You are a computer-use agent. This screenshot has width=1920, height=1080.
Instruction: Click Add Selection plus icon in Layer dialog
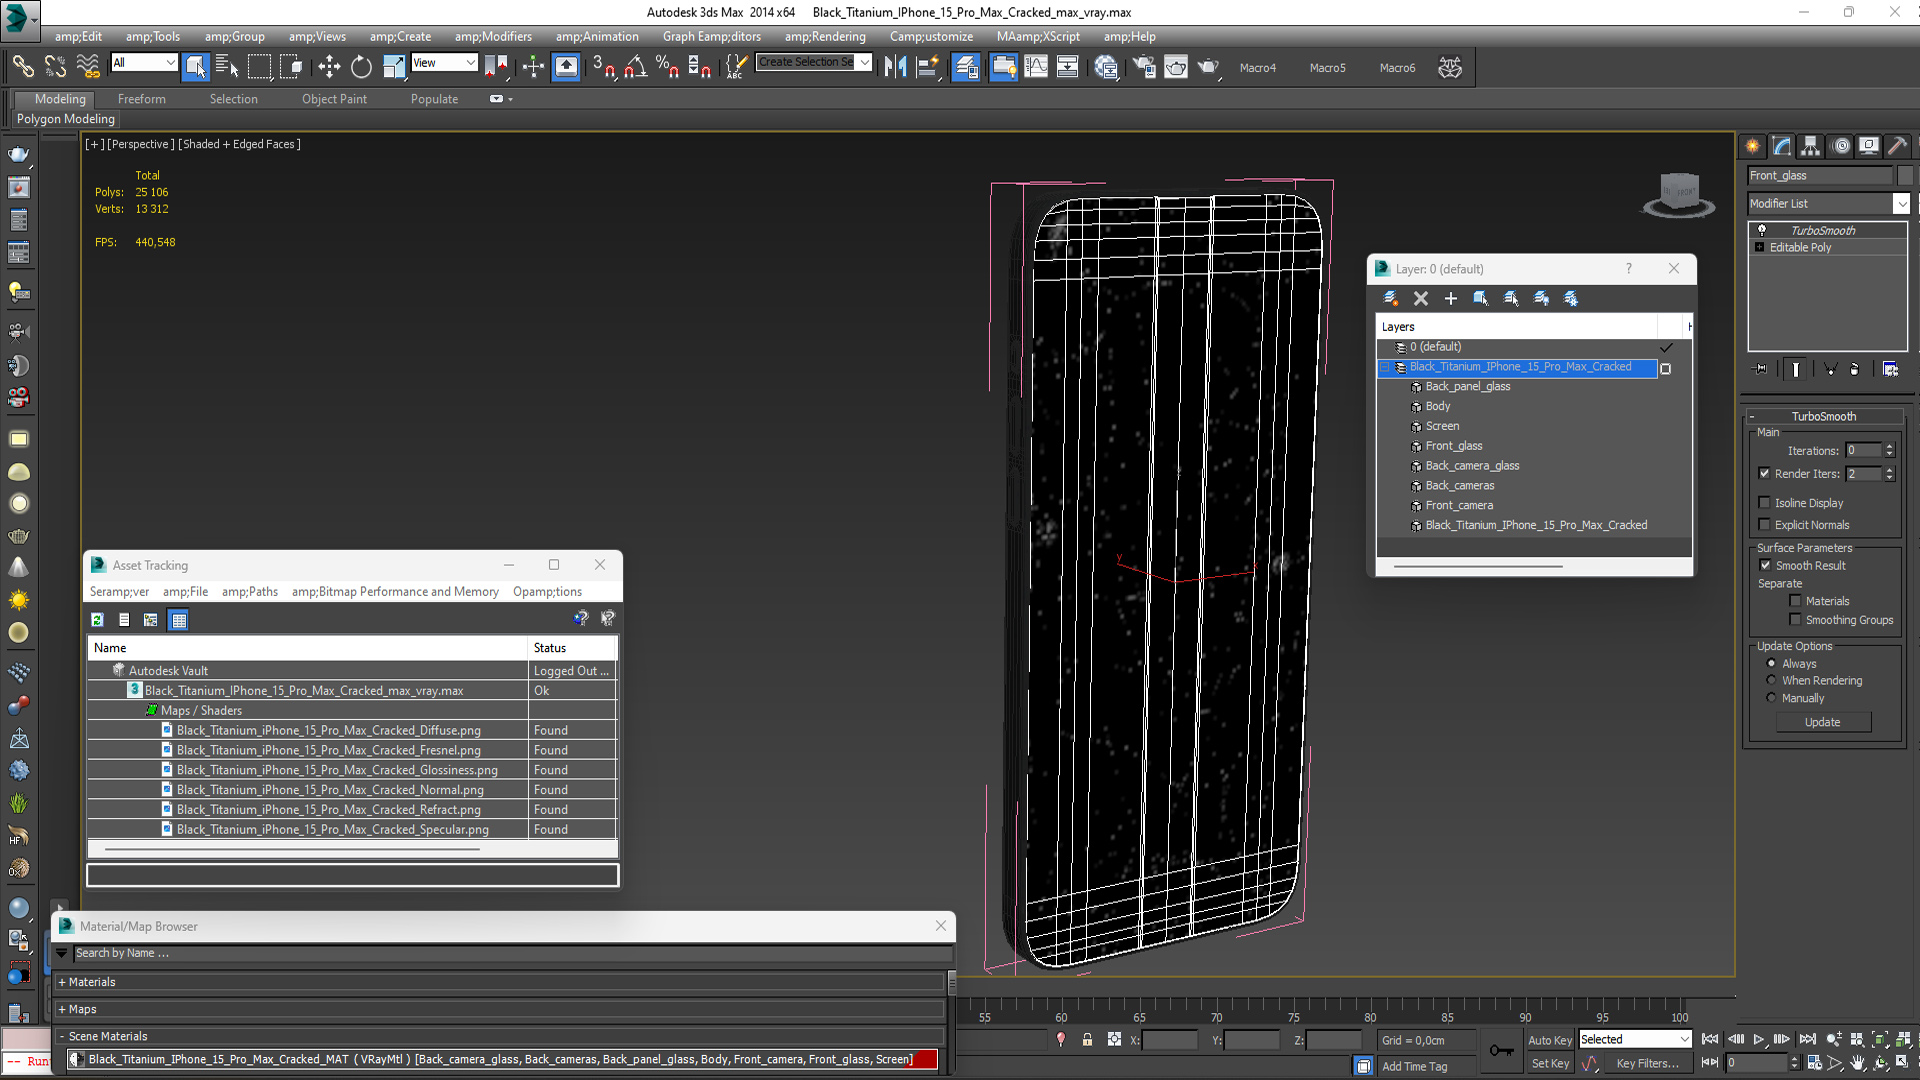[x=1450, y=298]
